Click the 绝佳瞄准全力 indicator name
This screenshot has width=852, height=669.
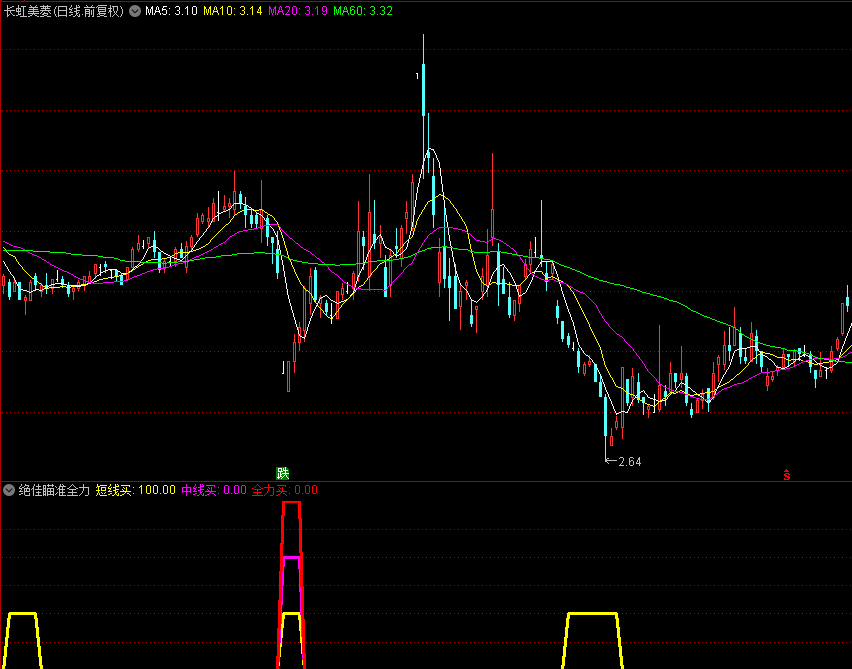tap(54, 490)
